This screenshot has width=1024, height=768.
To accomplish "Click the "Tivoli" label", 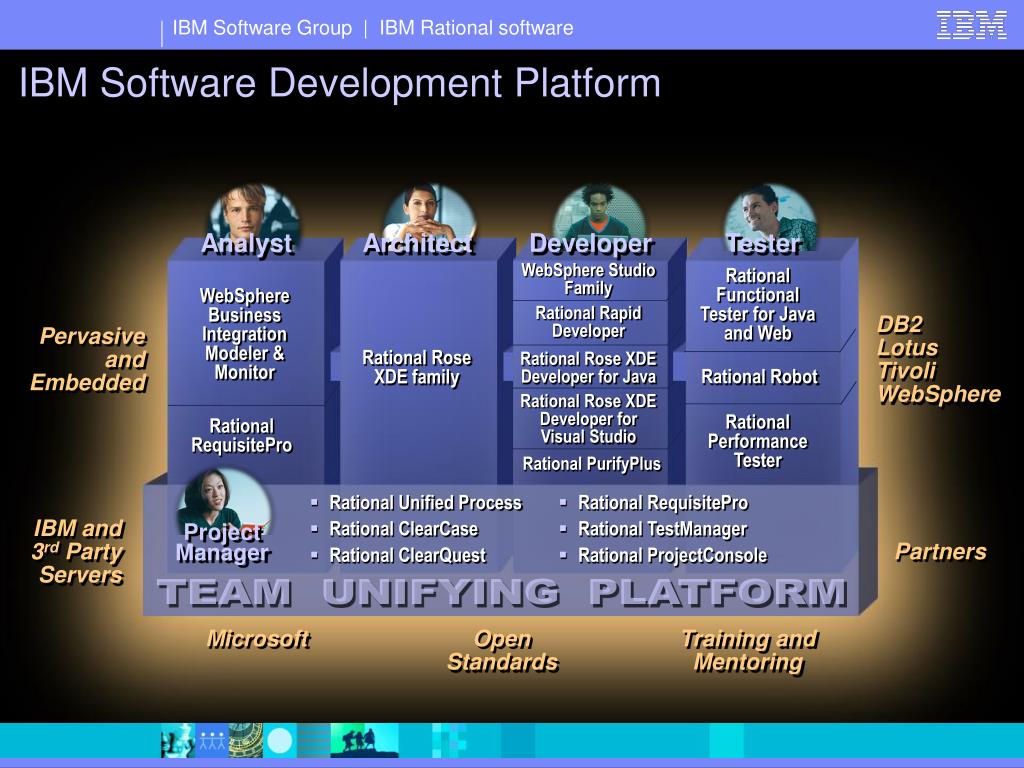I will pyautogui.click(x=907, y=371).
